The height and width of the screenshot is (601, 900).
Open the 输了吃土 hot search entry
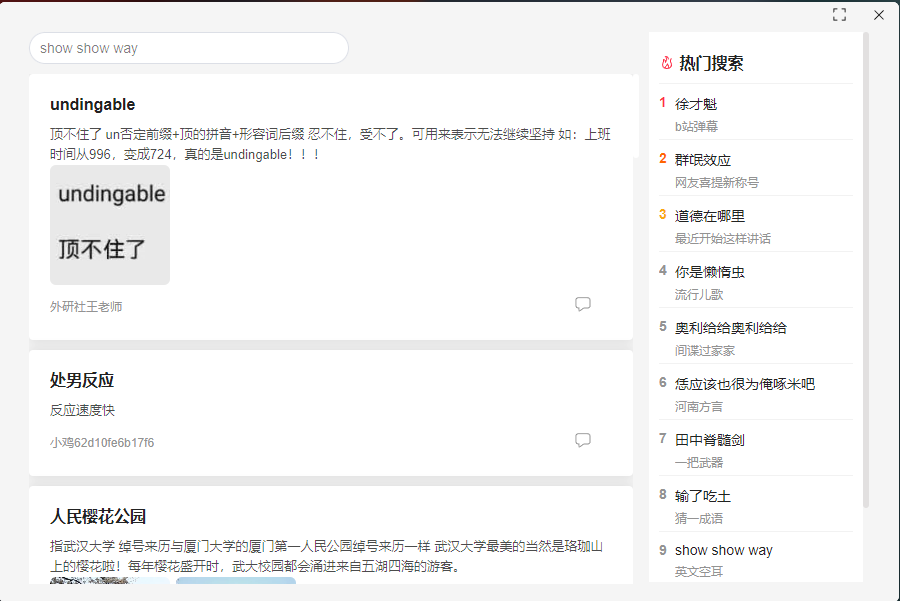pos(698,495)
